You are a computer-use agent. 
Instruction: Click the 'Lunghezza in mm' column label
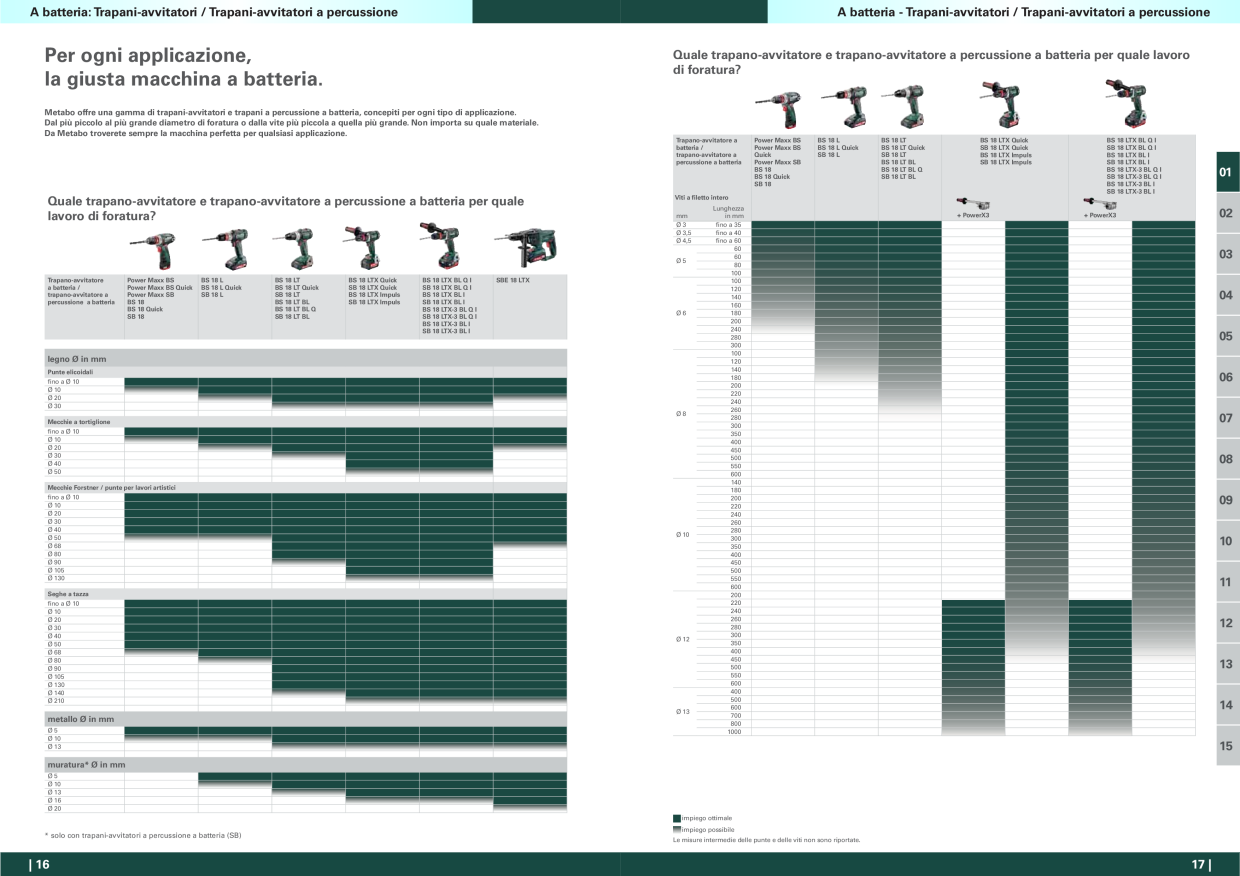[727, 212]
